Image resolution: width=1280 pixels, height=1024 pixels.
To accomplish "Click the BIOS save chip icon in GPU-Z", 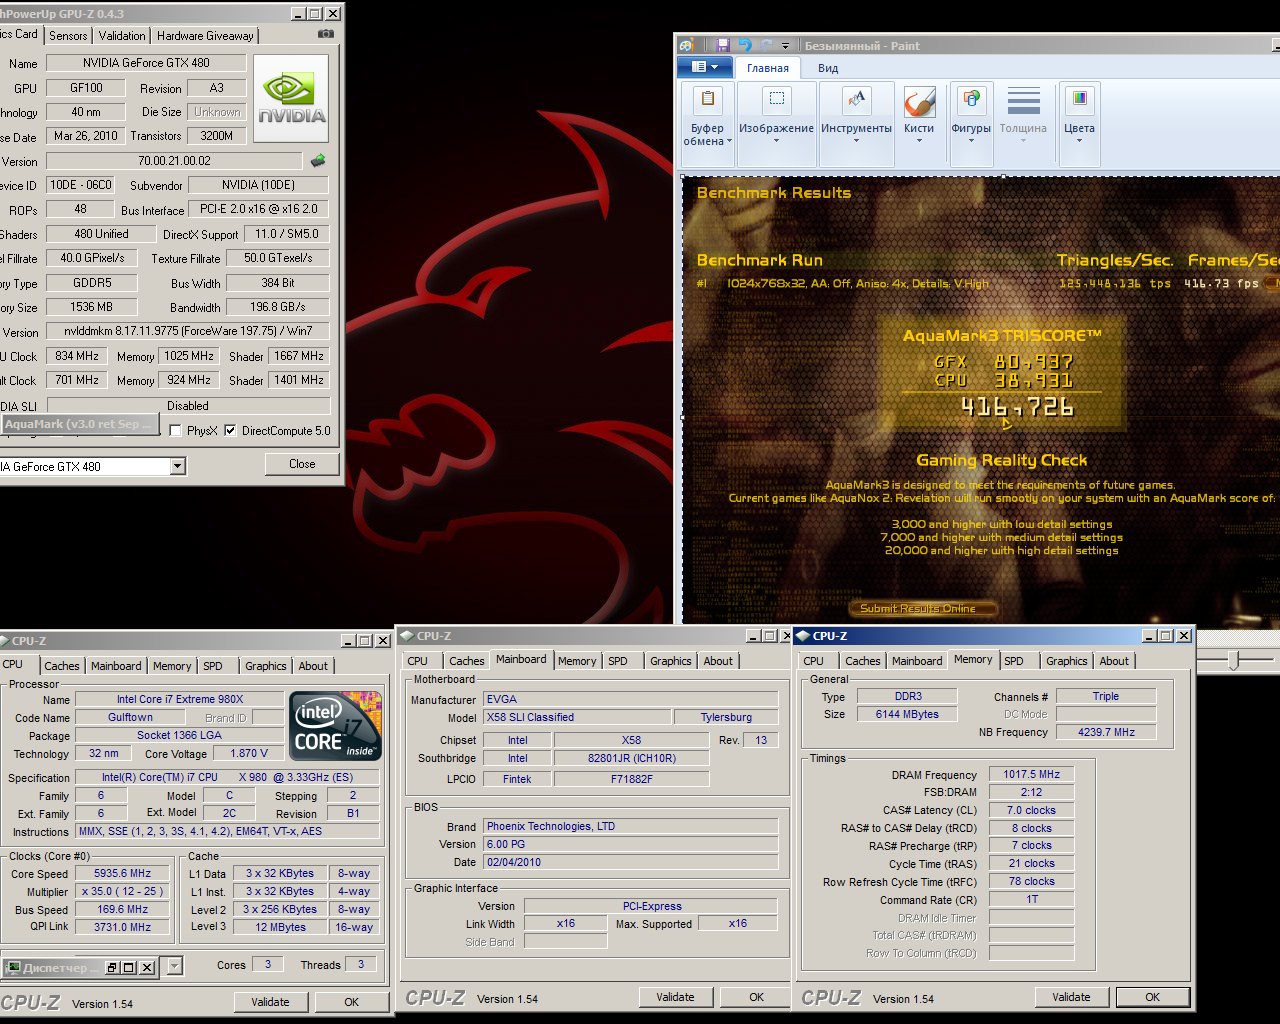I will 318,160.
